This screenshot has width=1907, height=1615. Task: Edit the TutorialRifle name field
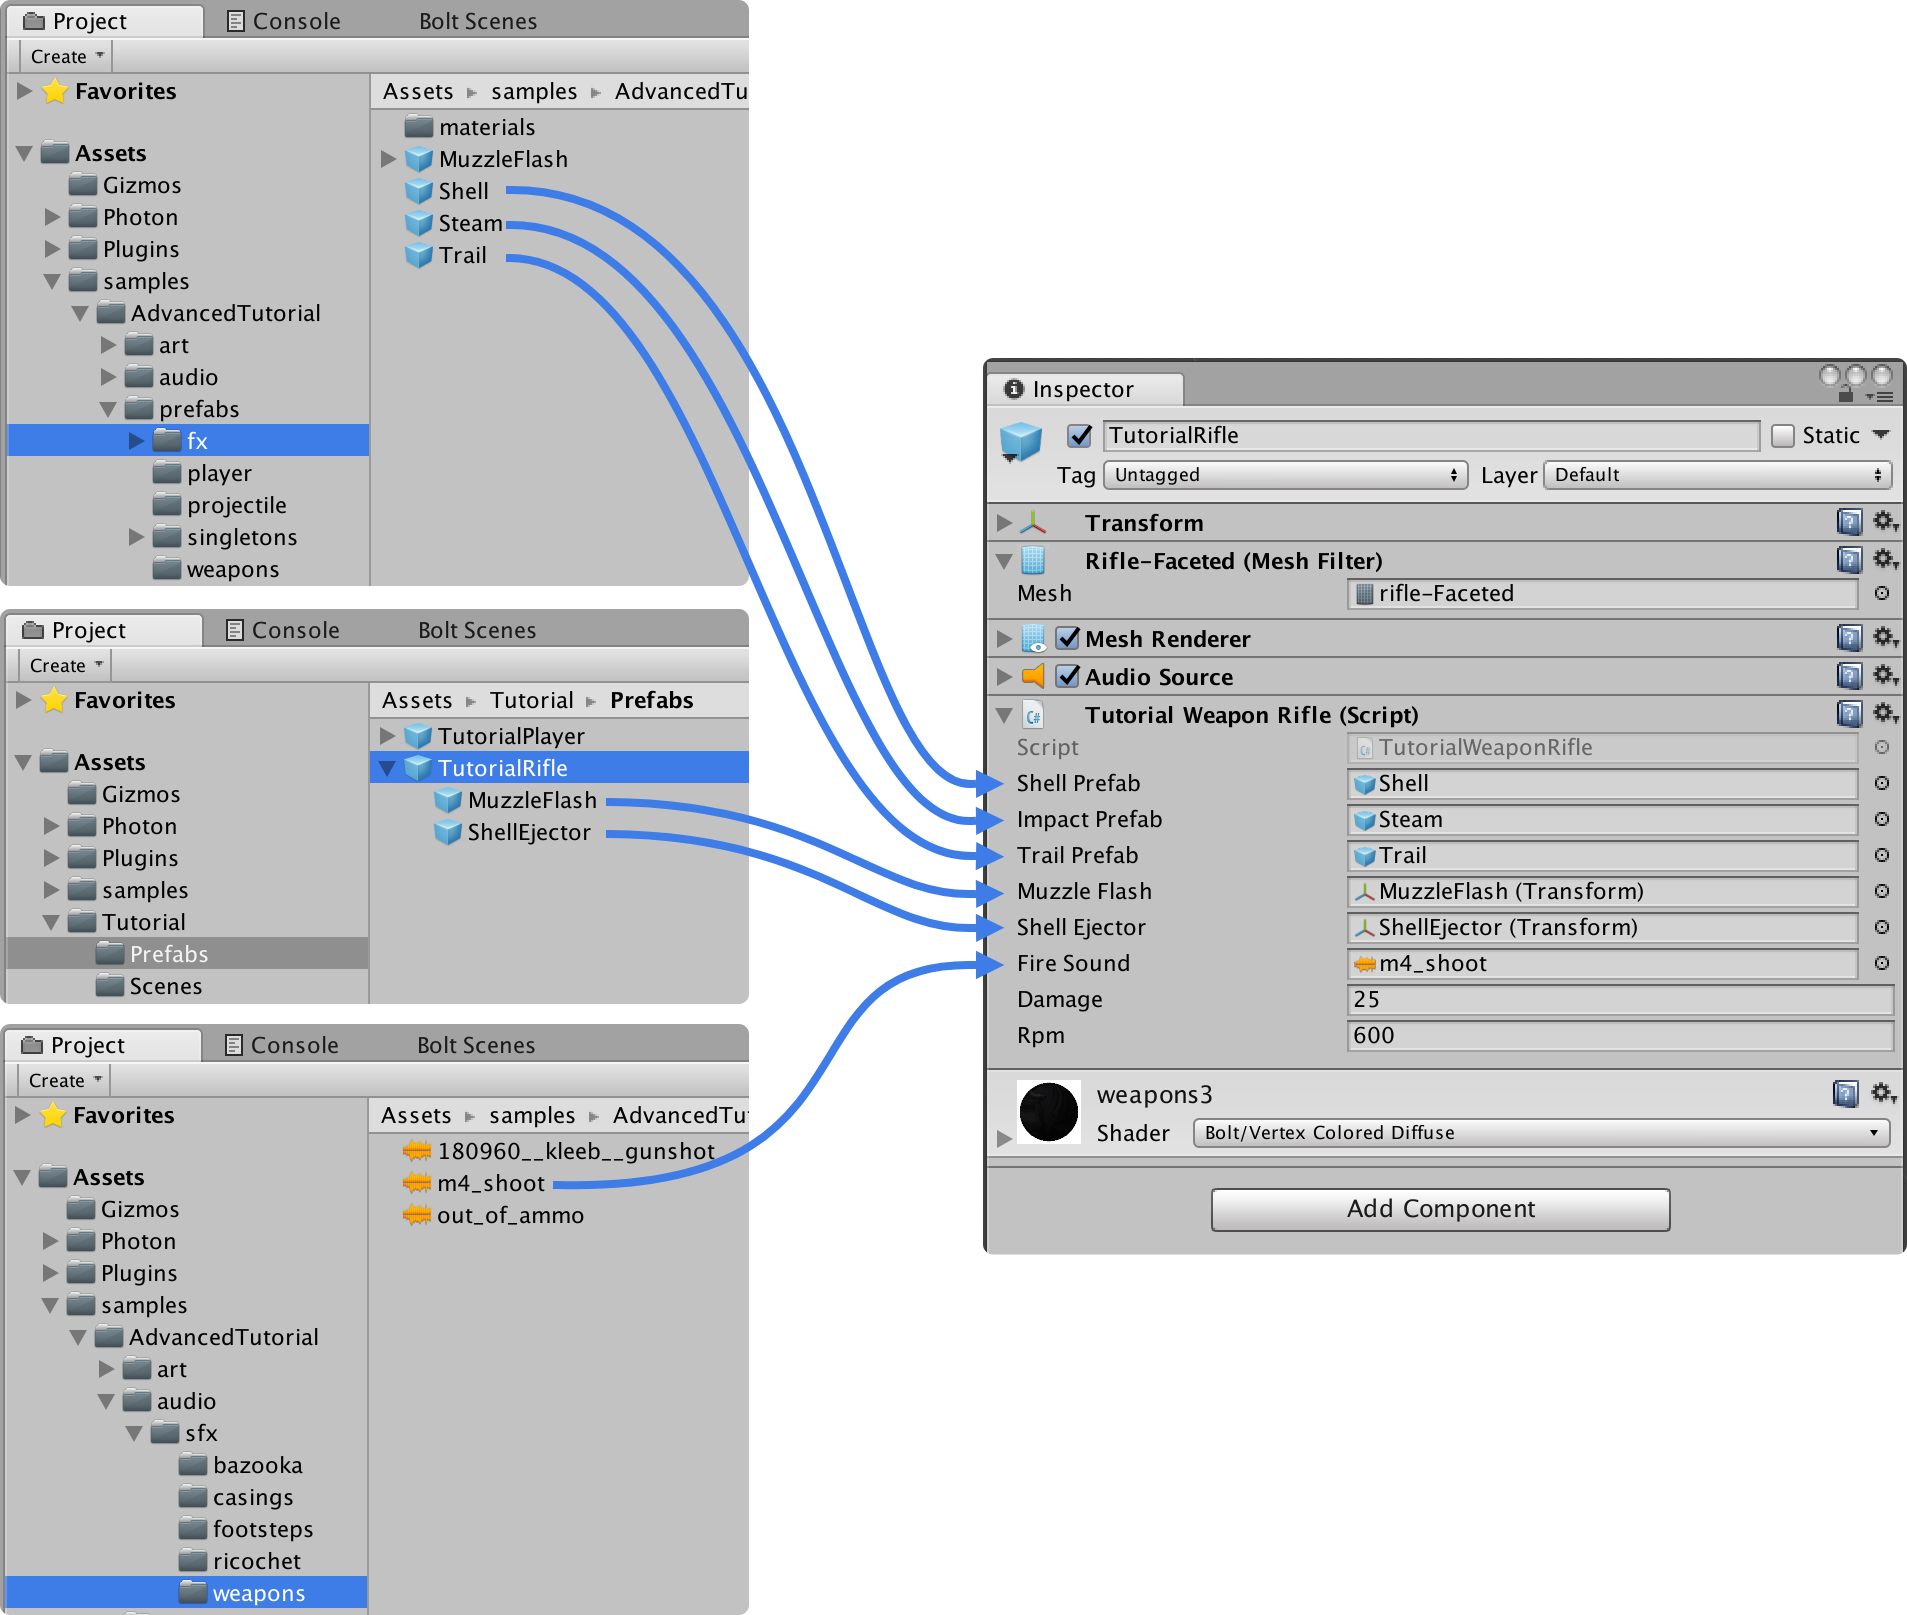pyautogui.click(x=1431, y=436)
